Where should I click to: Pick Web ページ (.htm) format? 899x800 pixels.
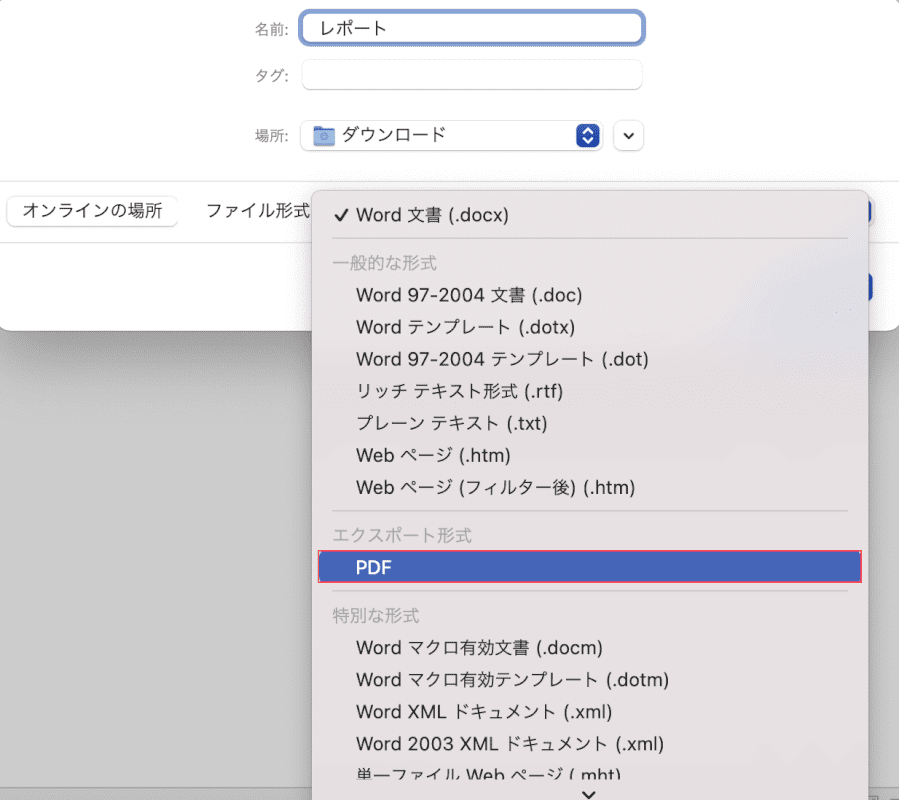(x=589, y=455)
